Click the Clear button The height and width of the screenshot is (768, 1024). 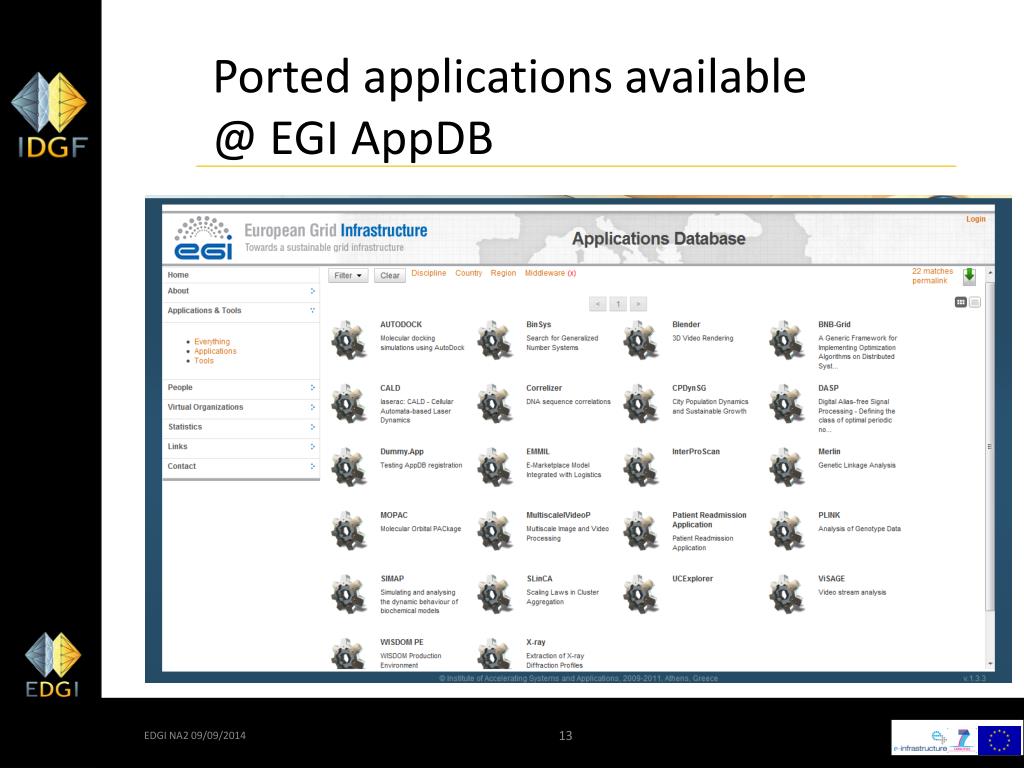[x=390, y=276]
